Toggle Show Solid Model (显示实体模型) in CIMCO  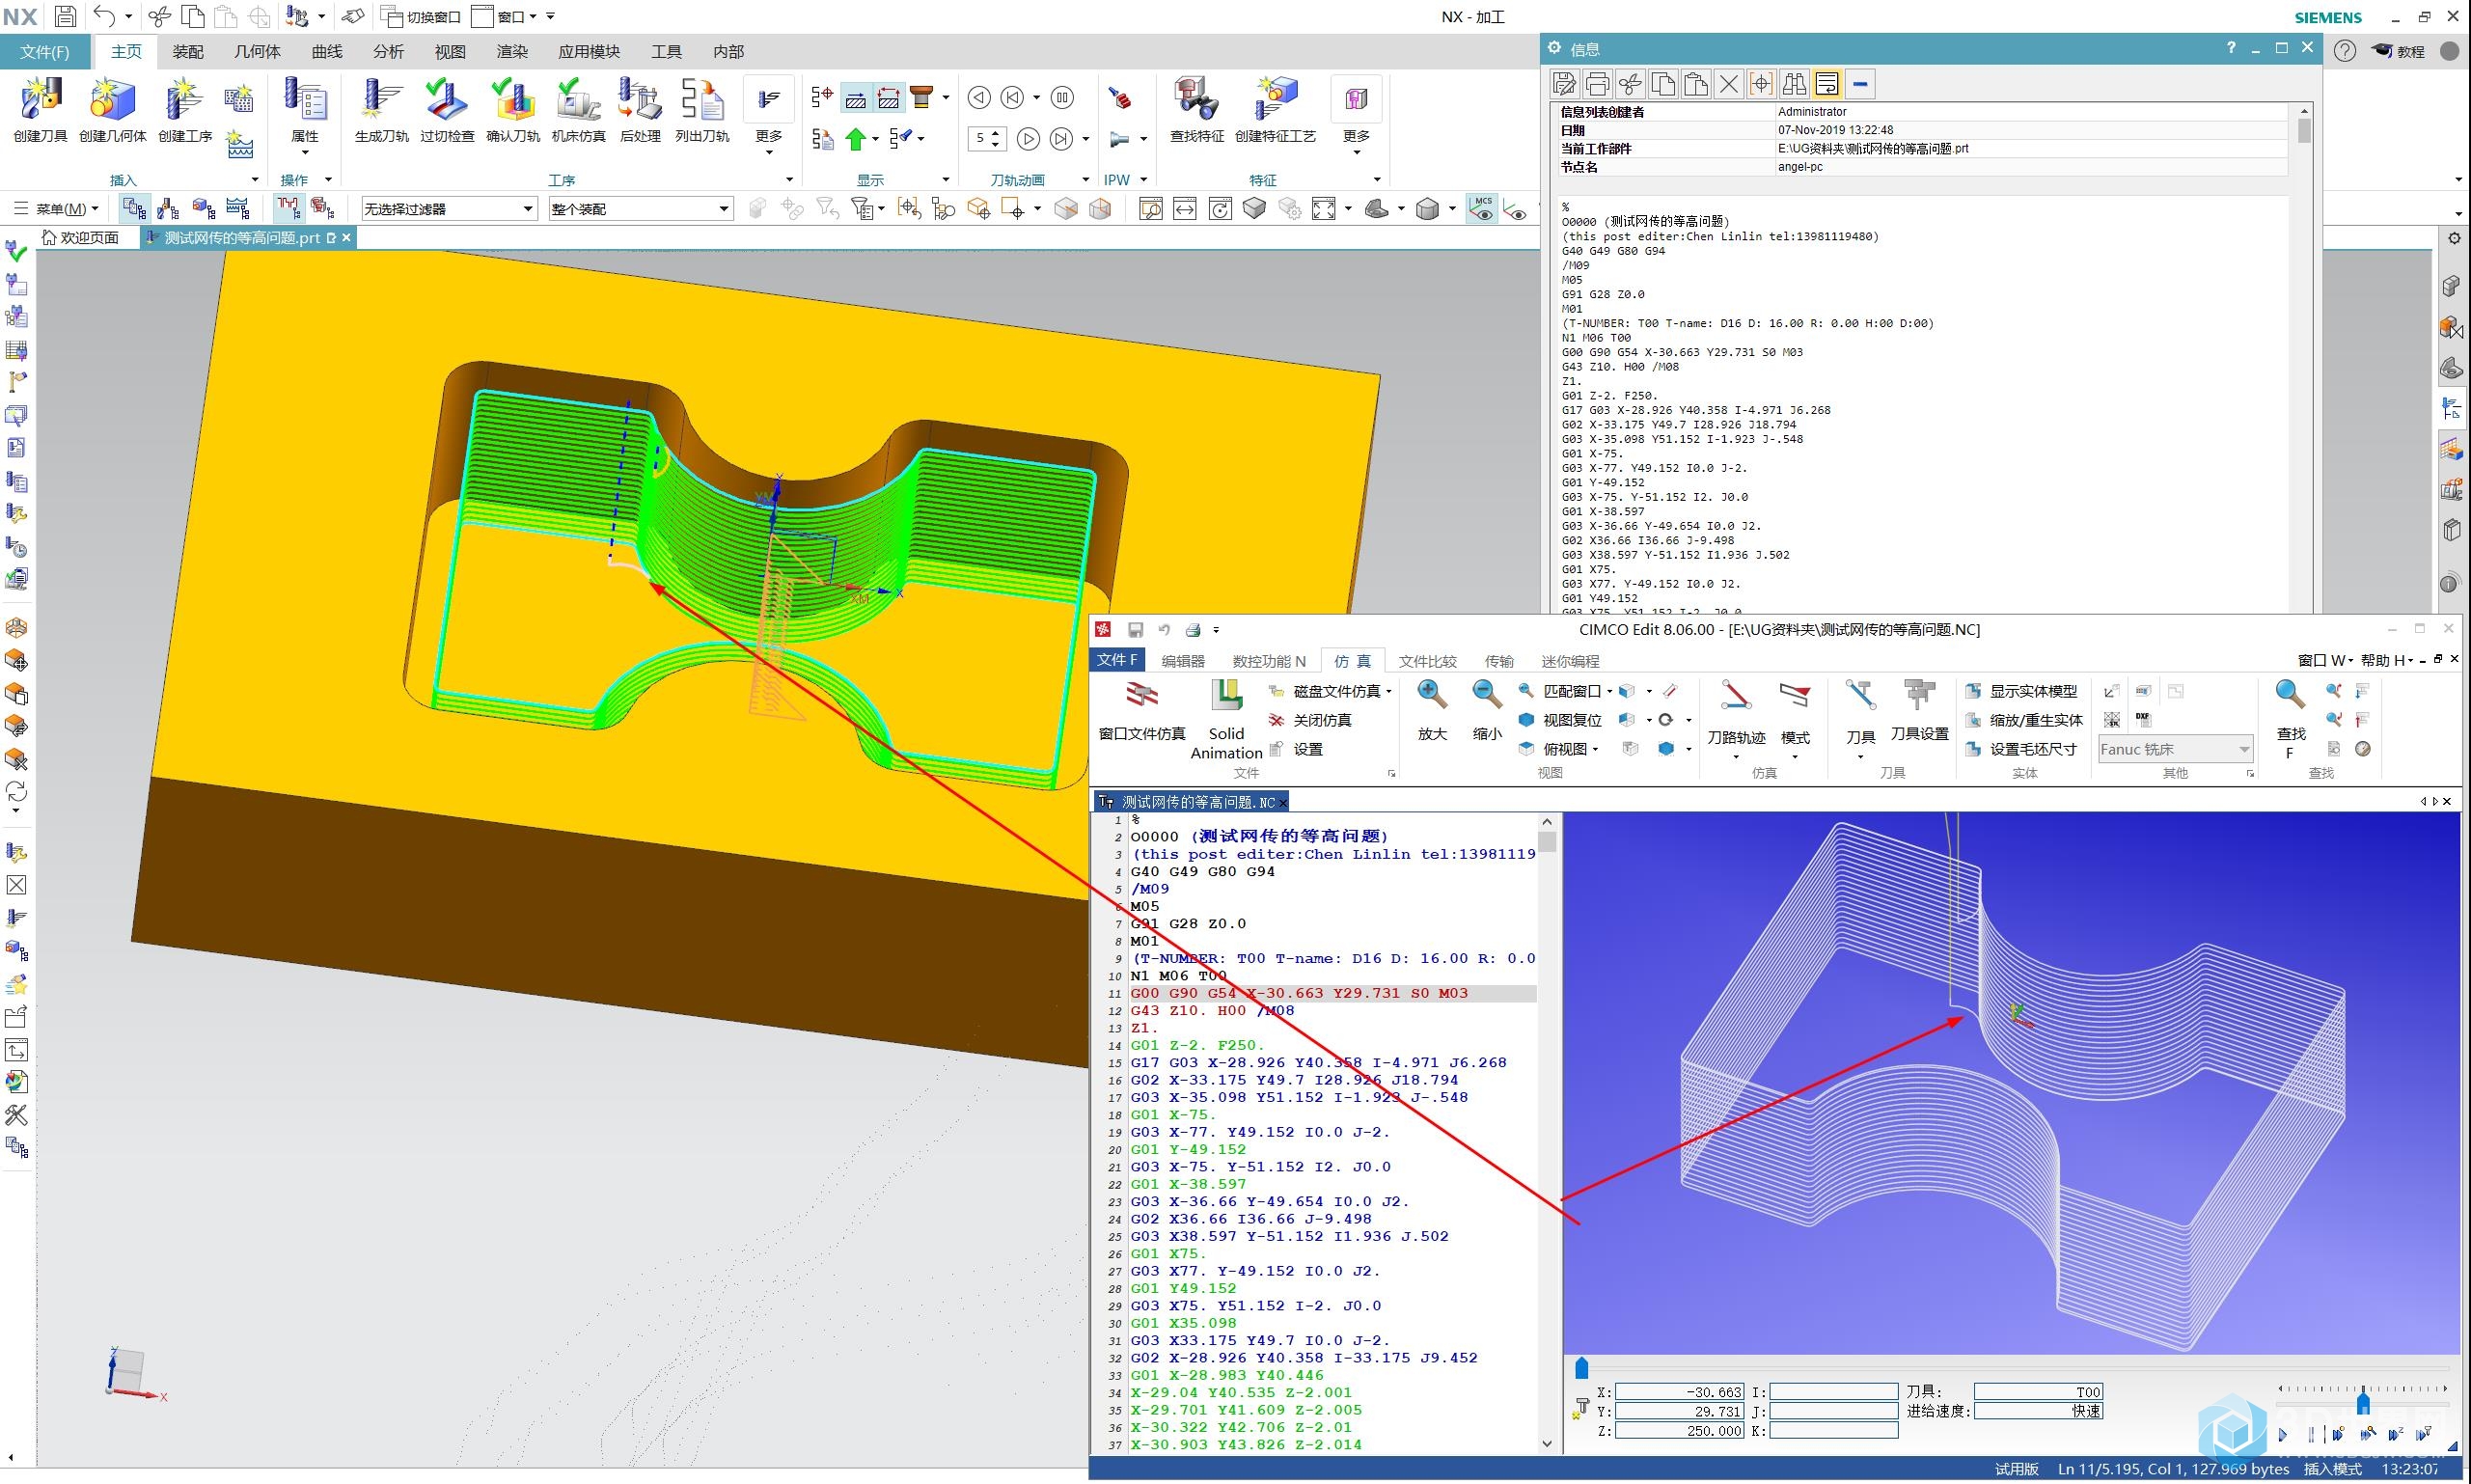click(2021, 691)
